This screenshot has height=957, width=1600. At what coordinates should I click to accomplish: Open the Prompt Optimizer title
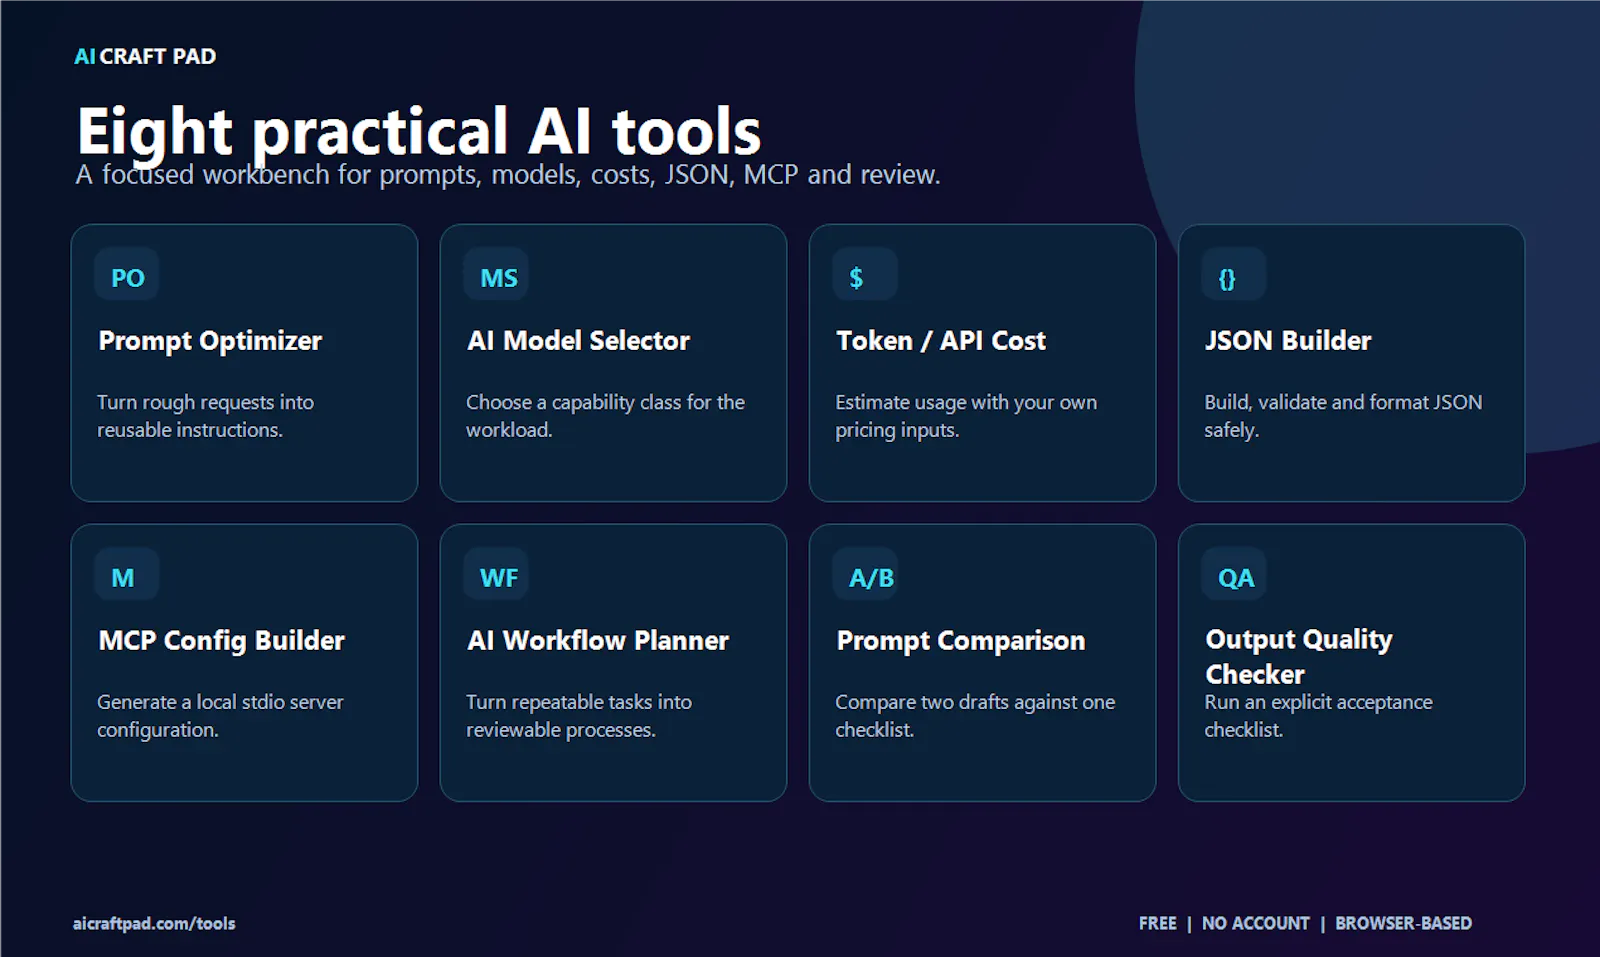click(210, 341)
